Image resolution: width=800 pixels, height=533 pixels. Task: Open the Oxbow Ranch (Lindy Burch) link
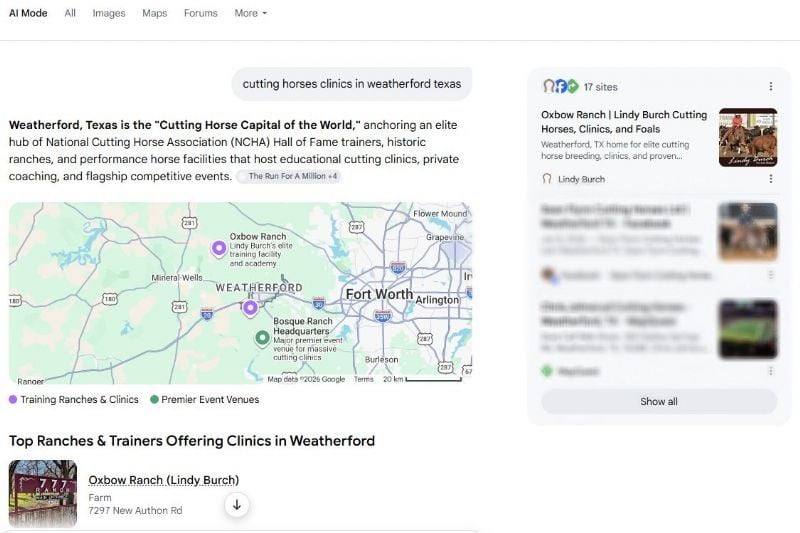(x=164, y=480)
